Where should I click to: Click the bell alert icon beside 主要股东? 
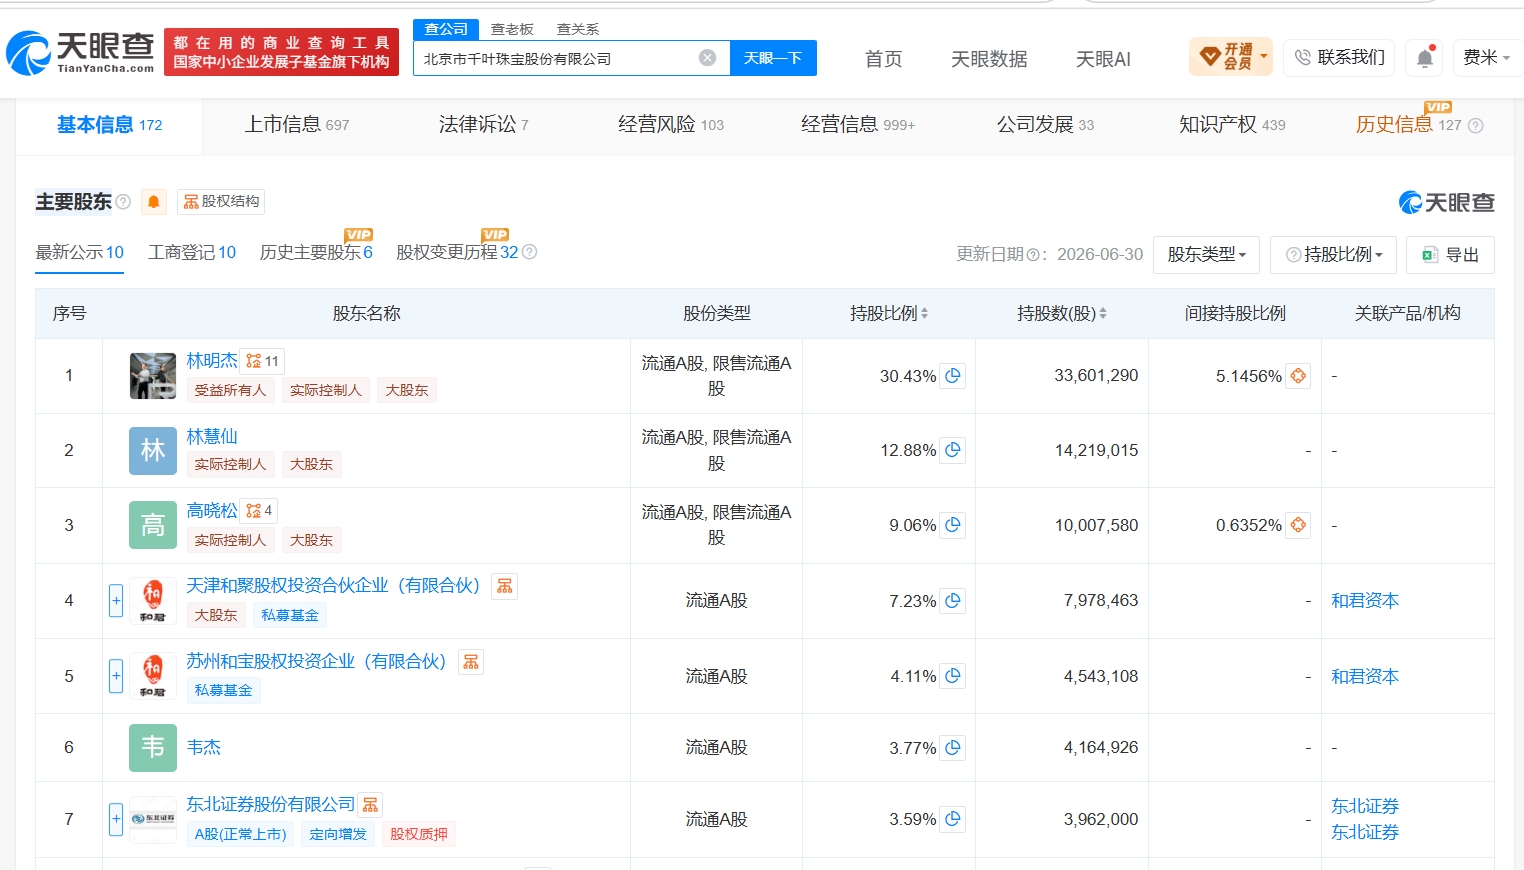[154, 202]
